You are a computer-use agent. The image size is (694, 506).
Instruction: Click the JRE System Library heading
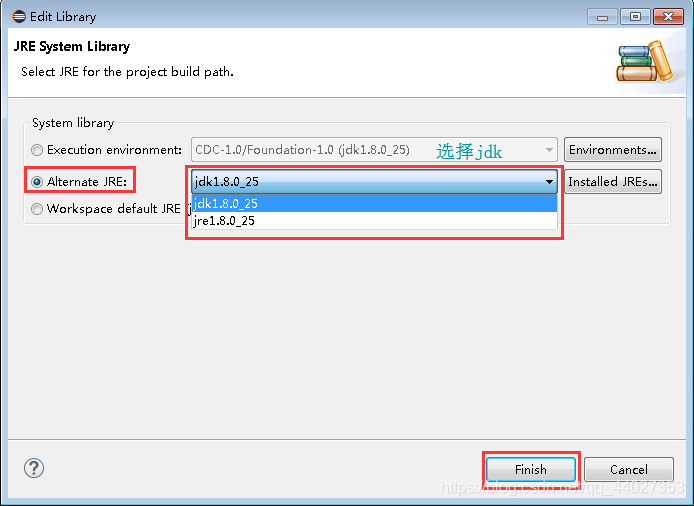pyautogui.click(x=72, y=46)
